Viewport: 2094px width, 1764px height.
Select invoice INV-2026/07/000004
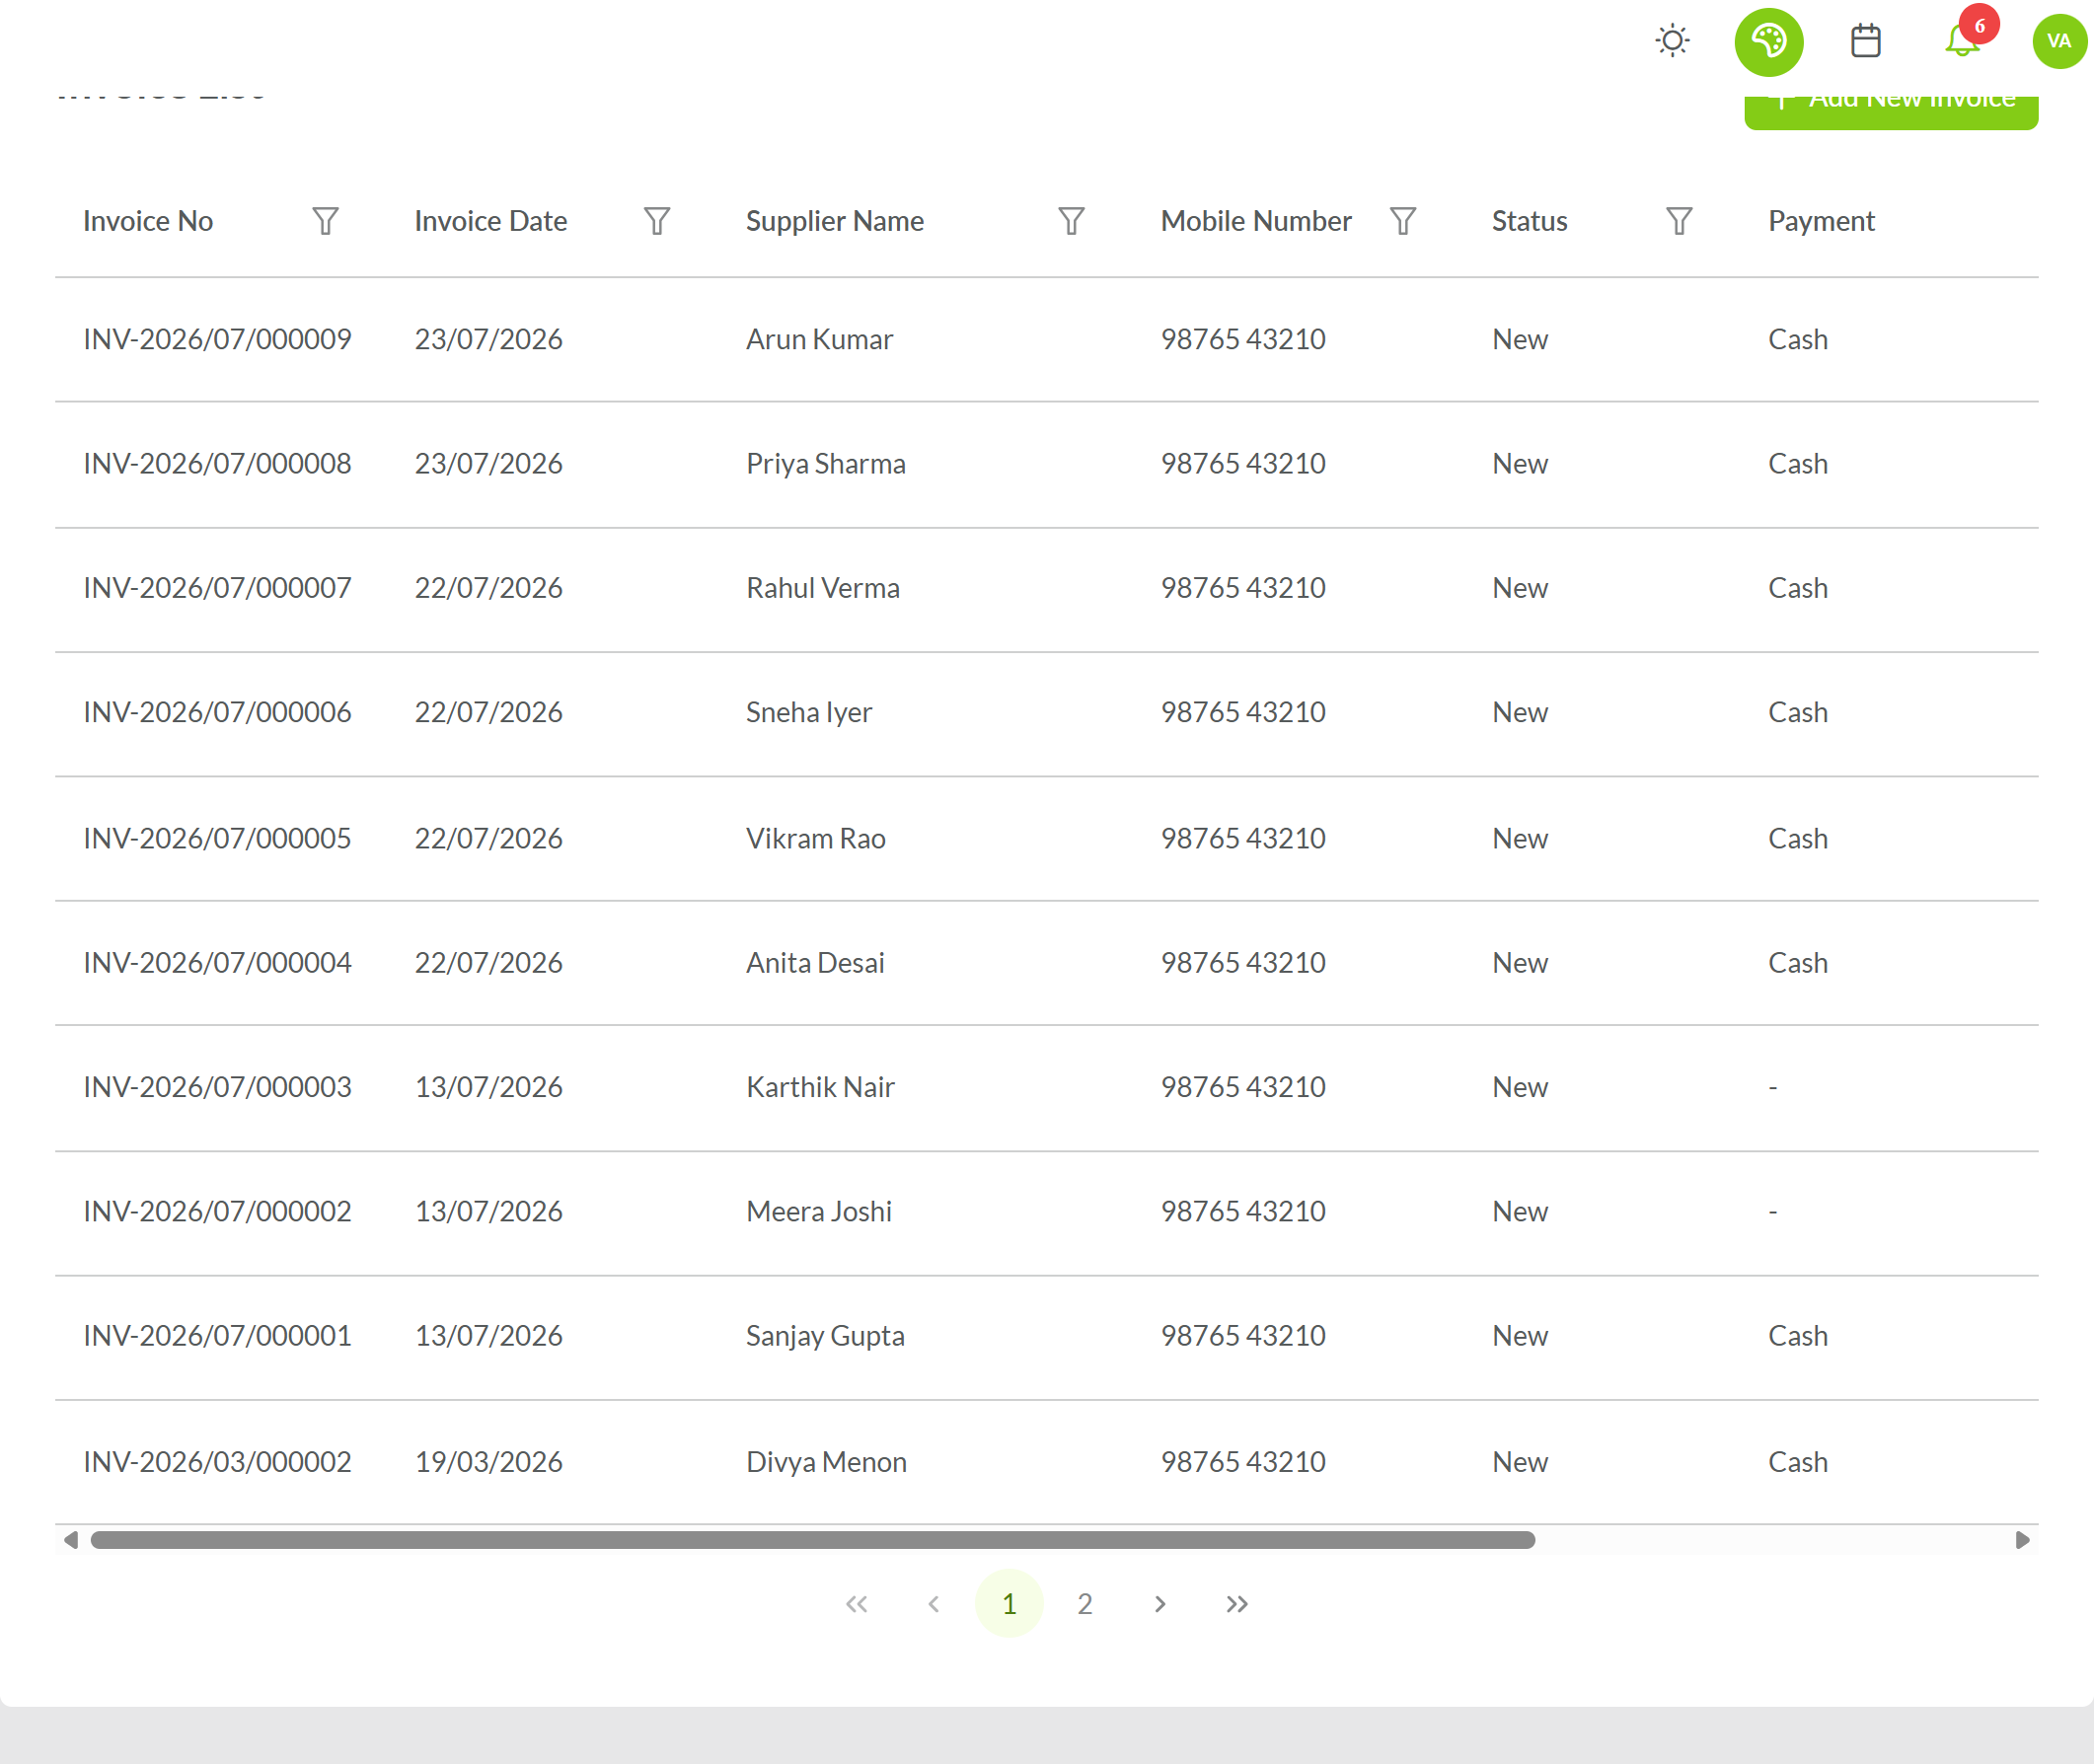pos(218,963)
